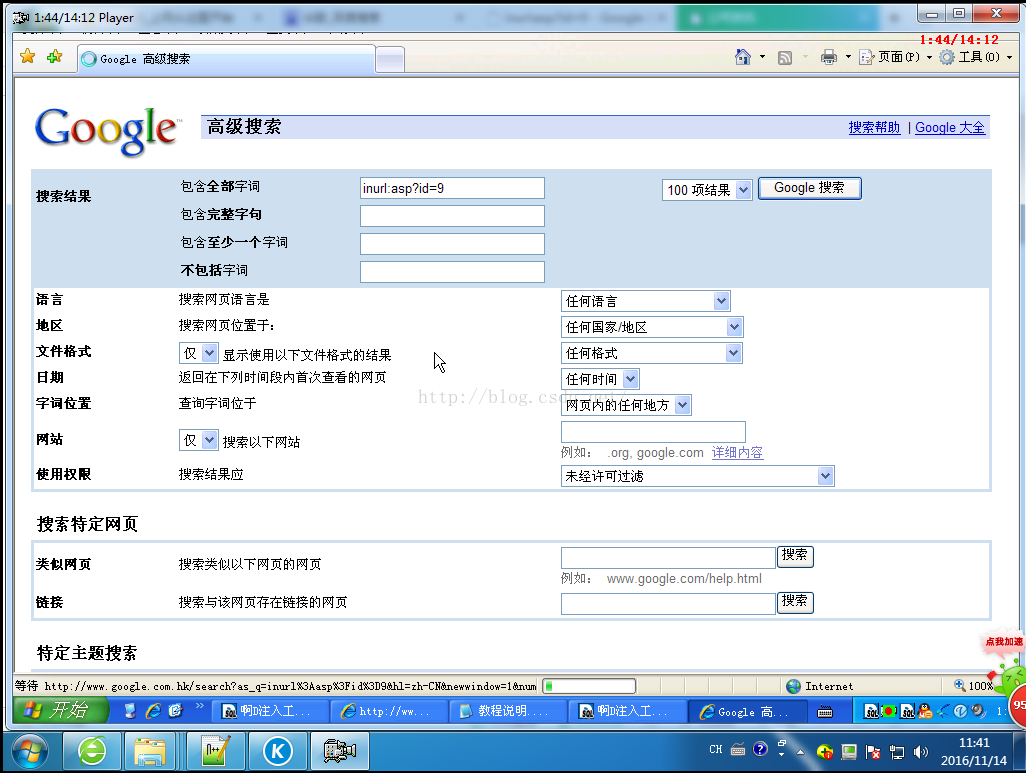1026x773 pixels.
Task: Click the printer icon in toolbar
Action: pyautogui.click(x=828, y=57)
